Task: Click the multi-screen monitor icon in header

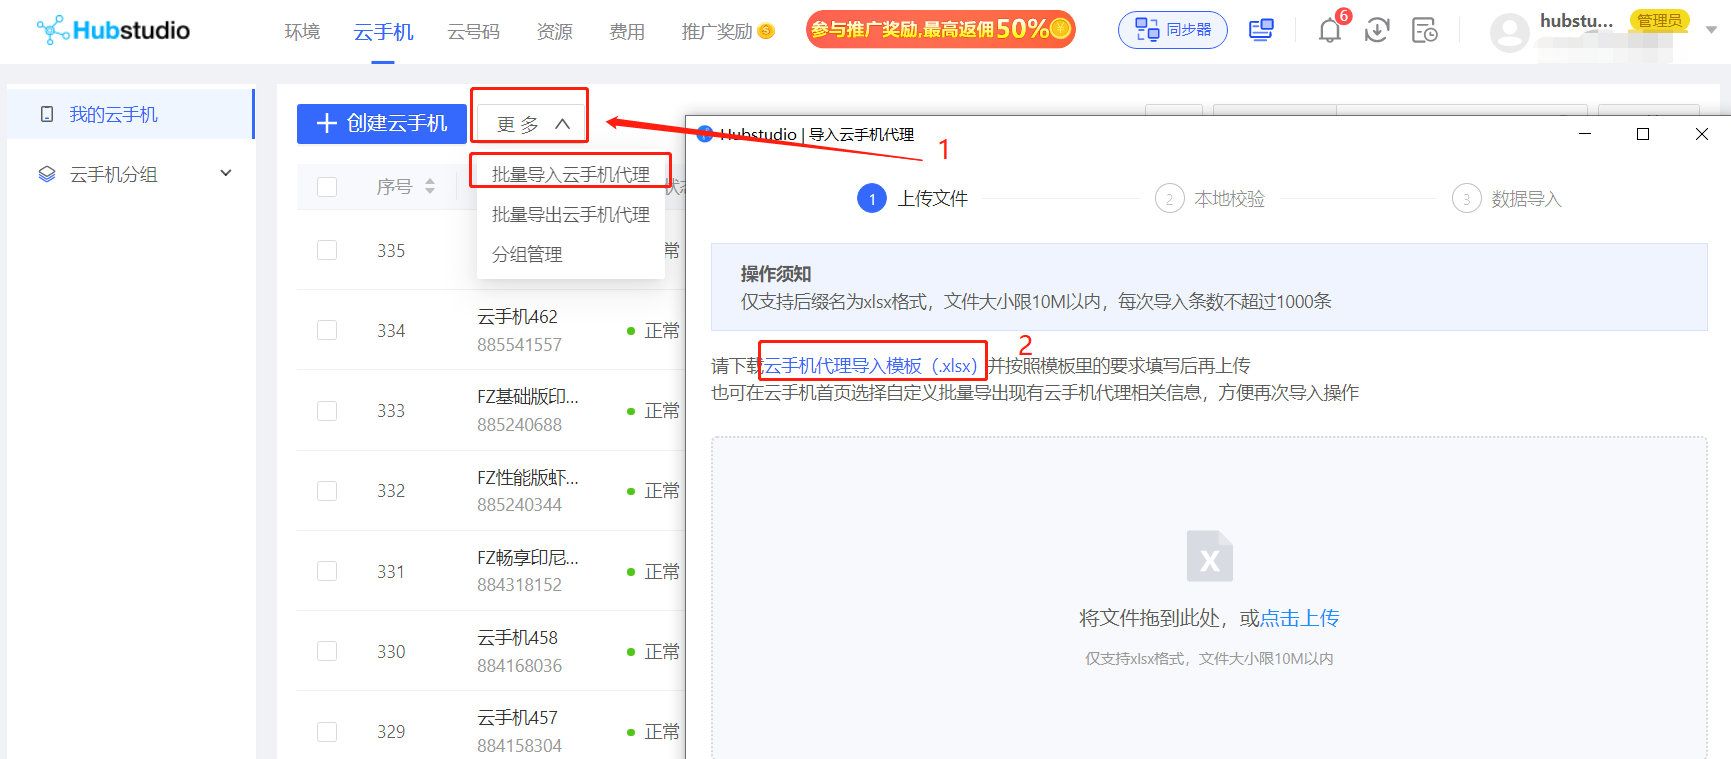Action: (x=1261, y=30)
